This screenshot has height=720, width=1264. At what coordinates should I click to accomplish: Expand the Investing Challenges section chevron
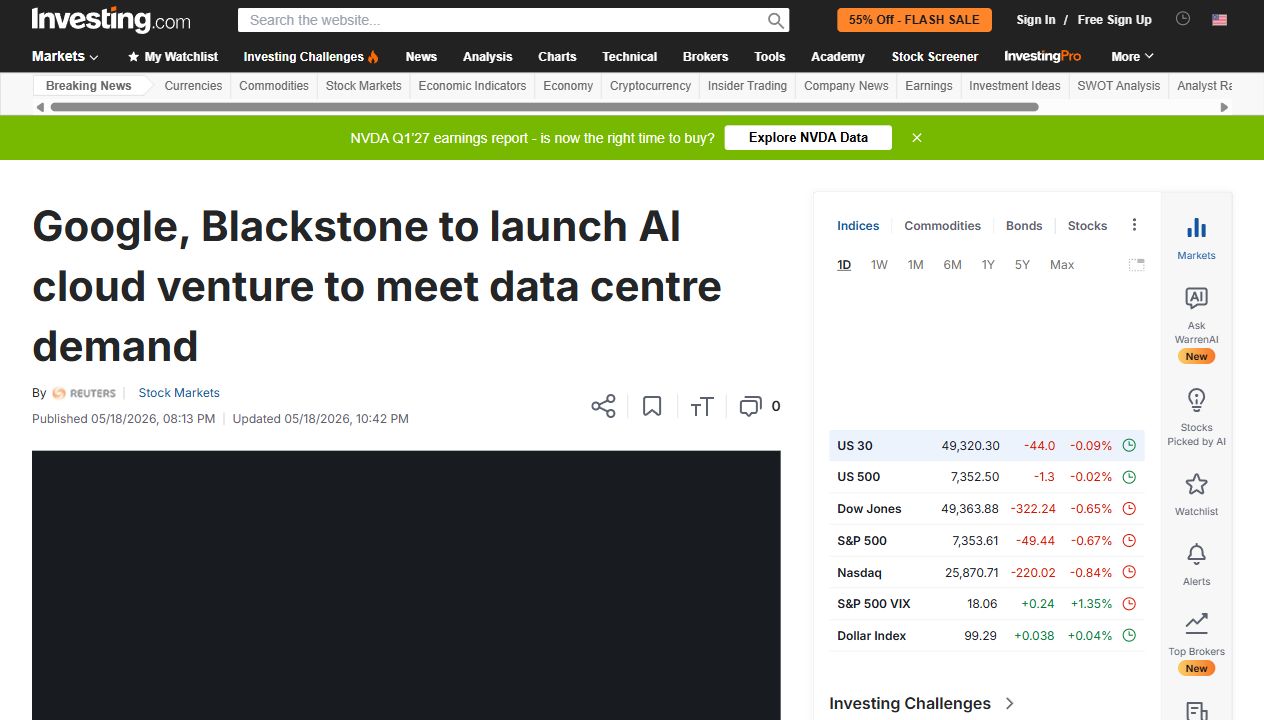[1009, 703]
